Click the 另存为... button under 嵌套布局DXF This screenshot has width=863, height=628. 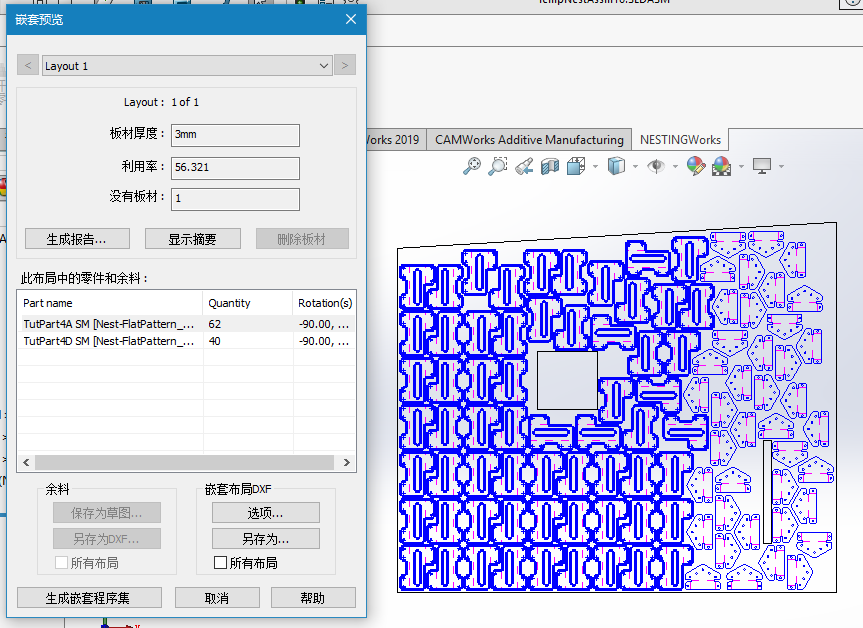[266, 539]
